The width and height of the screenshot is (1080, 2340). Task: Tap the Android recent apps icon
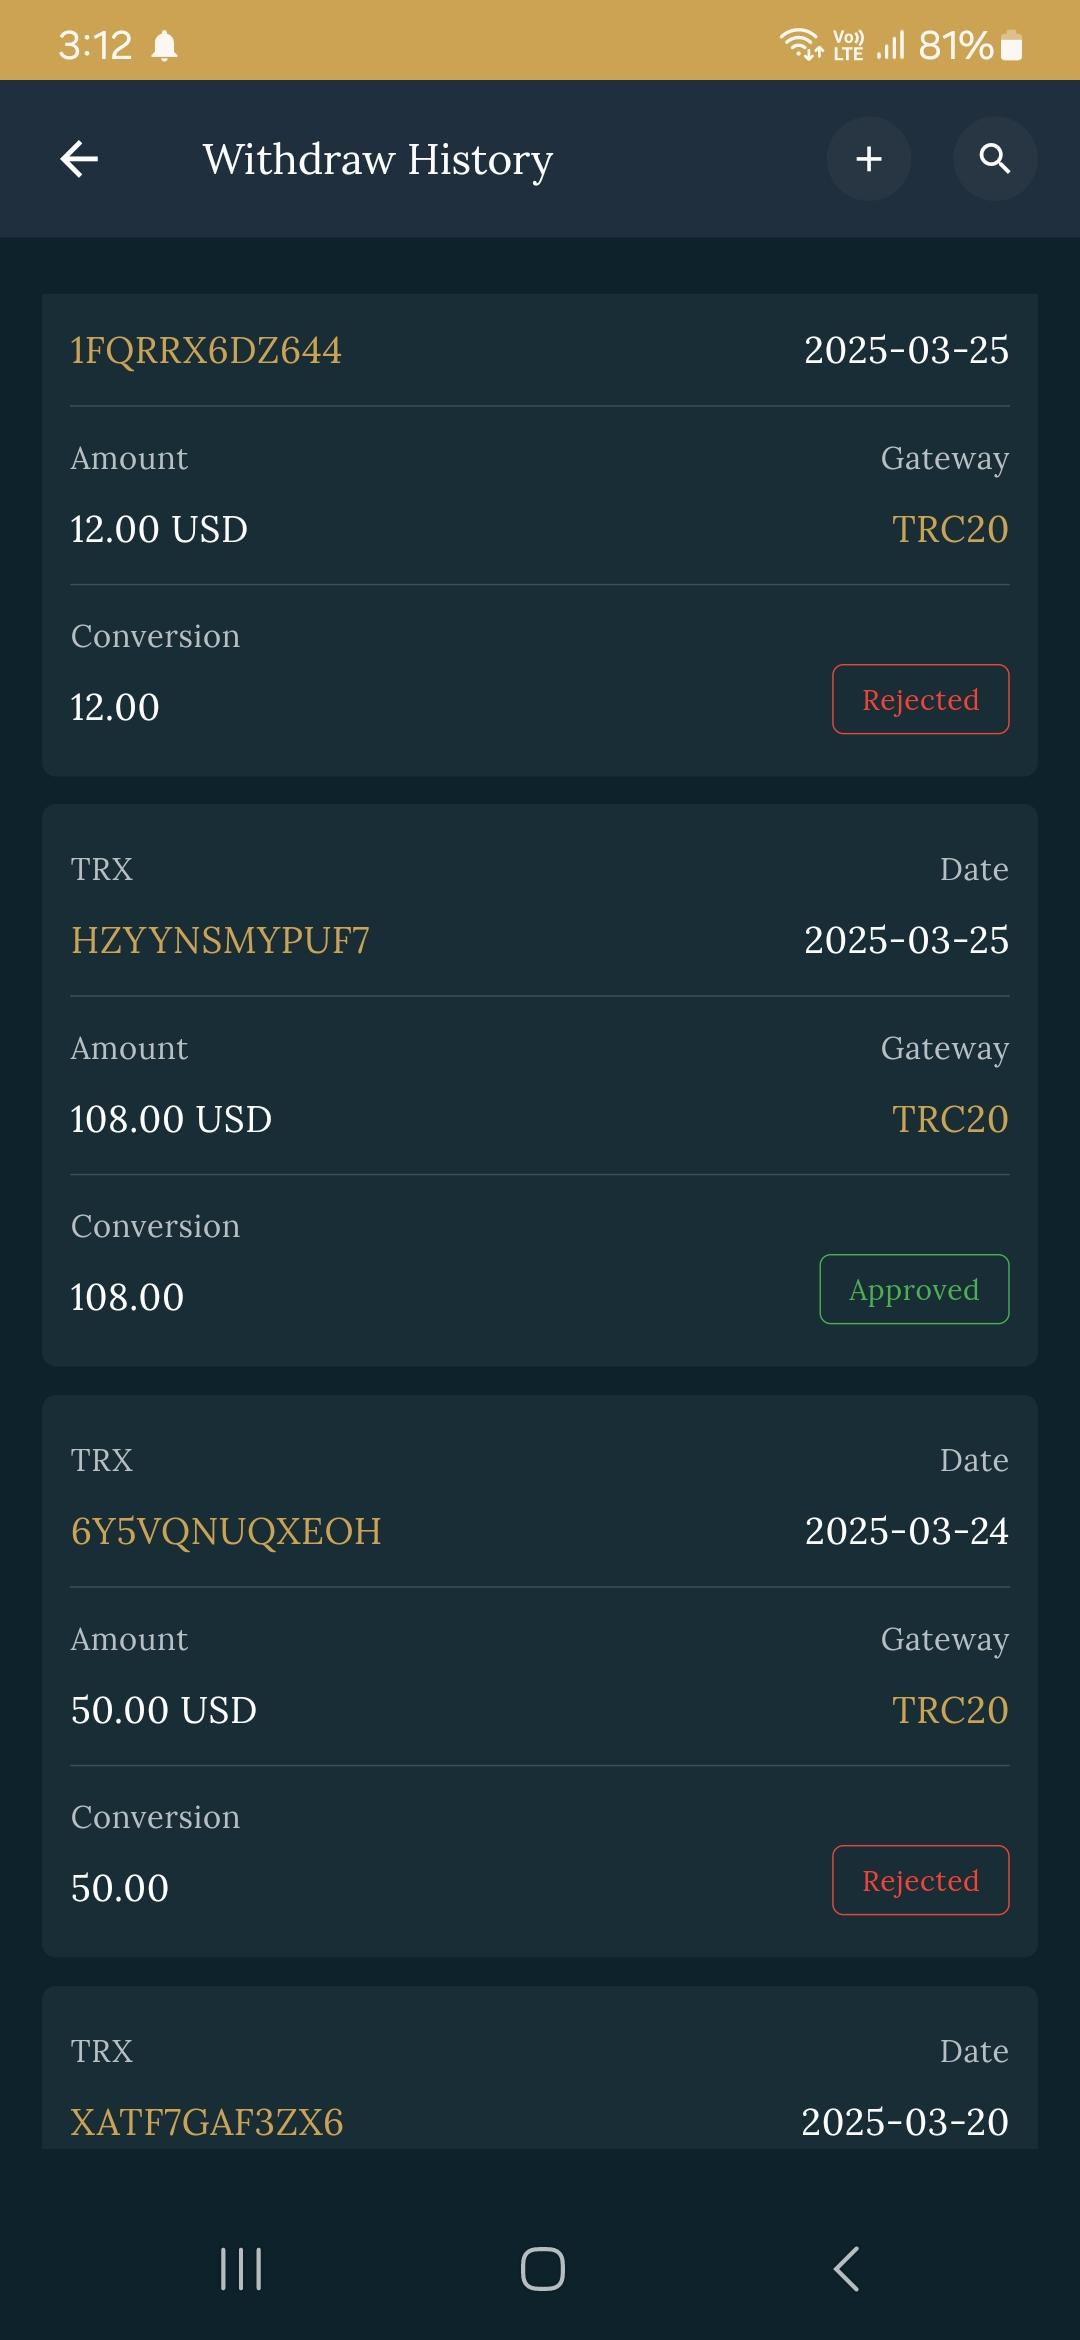click(x=241, y=2268)
